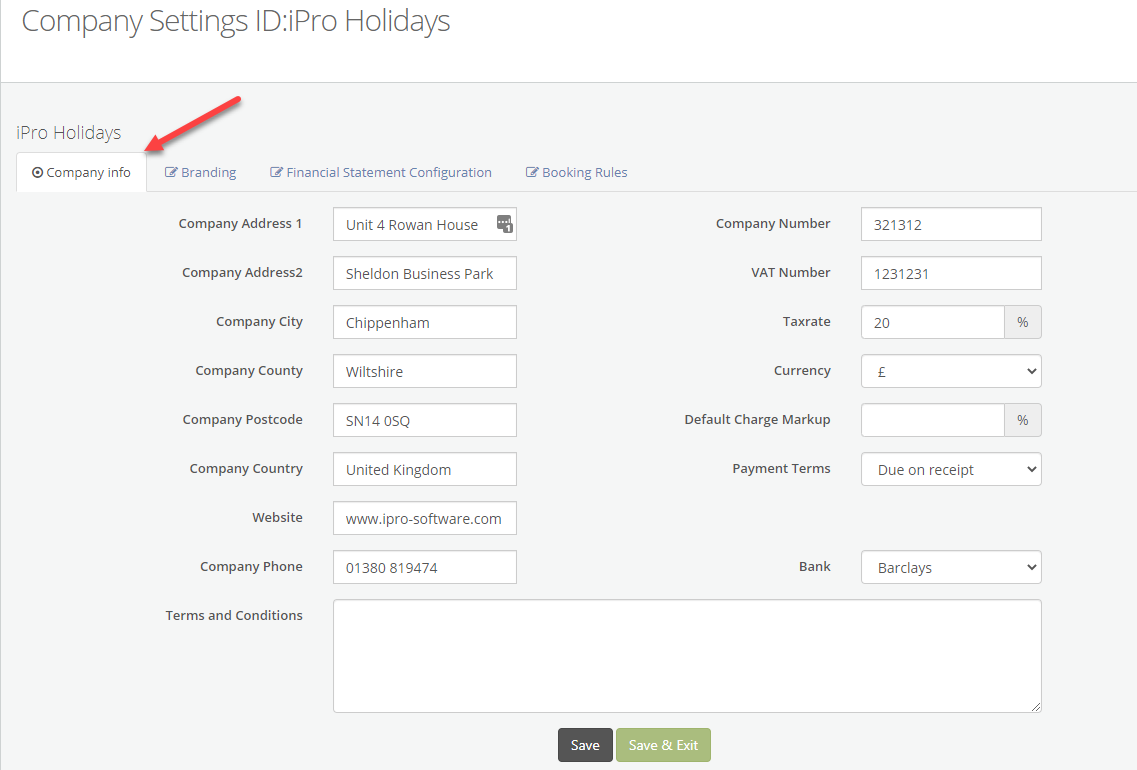Screen dimensions: 1137x770
Task: Click inside the Terms and Conditions text area
Action: tap(687, 656)
